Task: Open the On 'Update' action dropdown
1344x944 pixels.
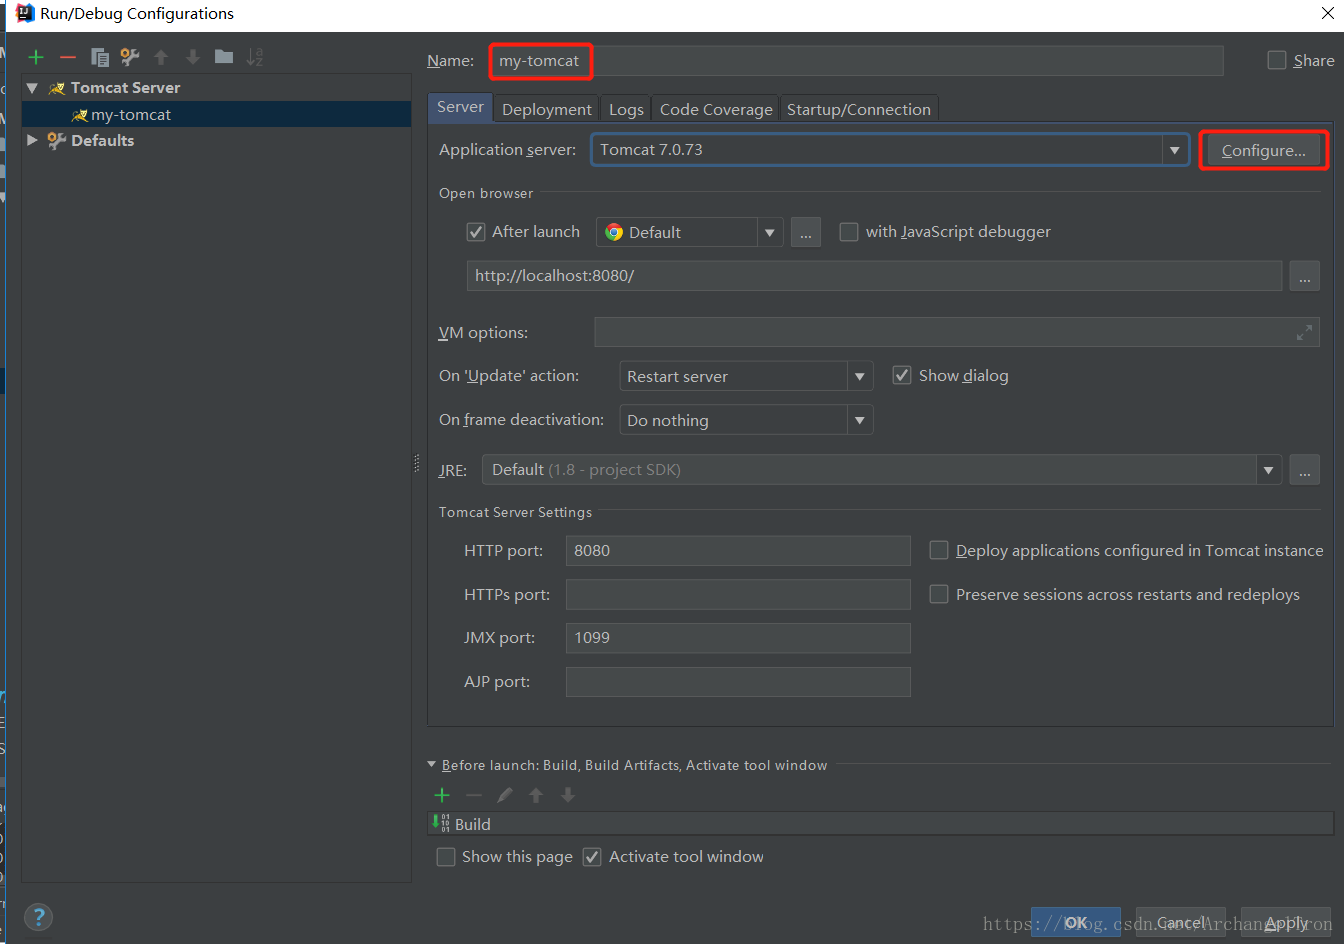Action: point(859,376)
